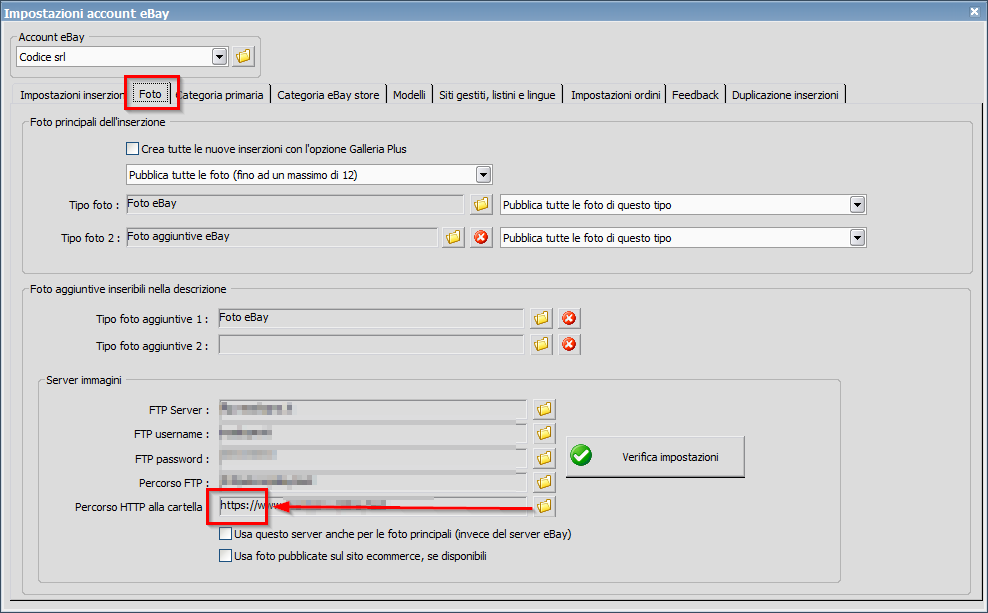Image resolution: width=988 pixels, height=613 pixels.
Task: Check Usa questo server anche per foto principali
Action: (225, 534)
